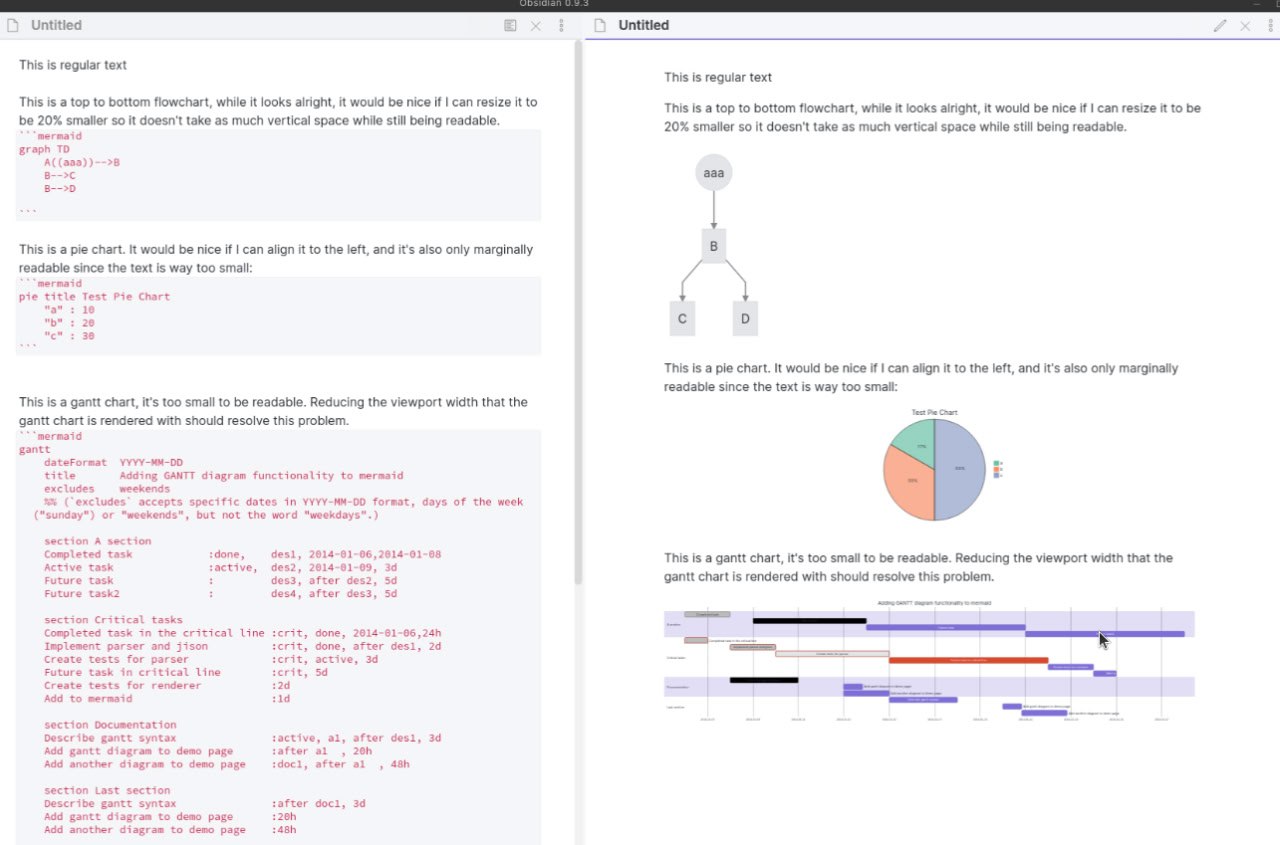
Task: Click the right pane's Untitled title
Action: tap(643, 26)
